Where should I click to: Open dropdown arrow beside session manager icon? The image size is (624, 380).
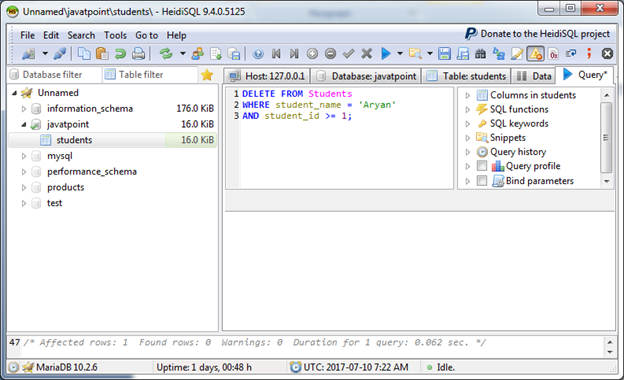tap(45, 53)
